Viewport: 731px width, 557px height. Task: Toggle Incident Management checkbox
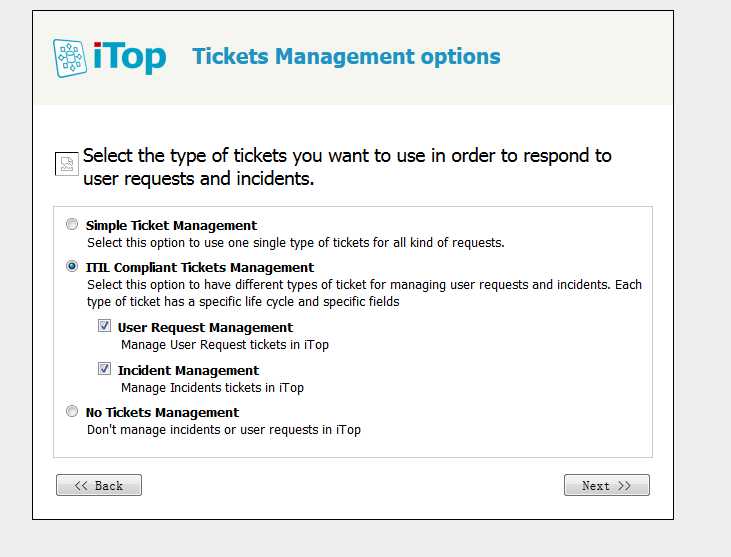(x=104, y=369)
